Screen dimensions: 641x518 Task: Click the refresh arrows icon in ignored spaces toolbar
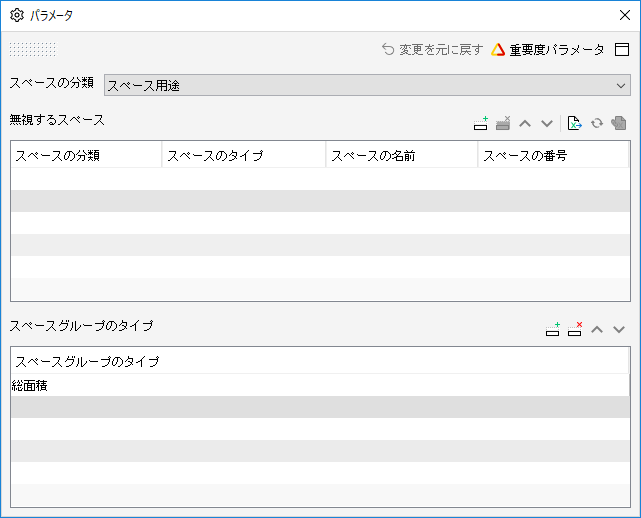pyautogui.click(x=597, y=123)
